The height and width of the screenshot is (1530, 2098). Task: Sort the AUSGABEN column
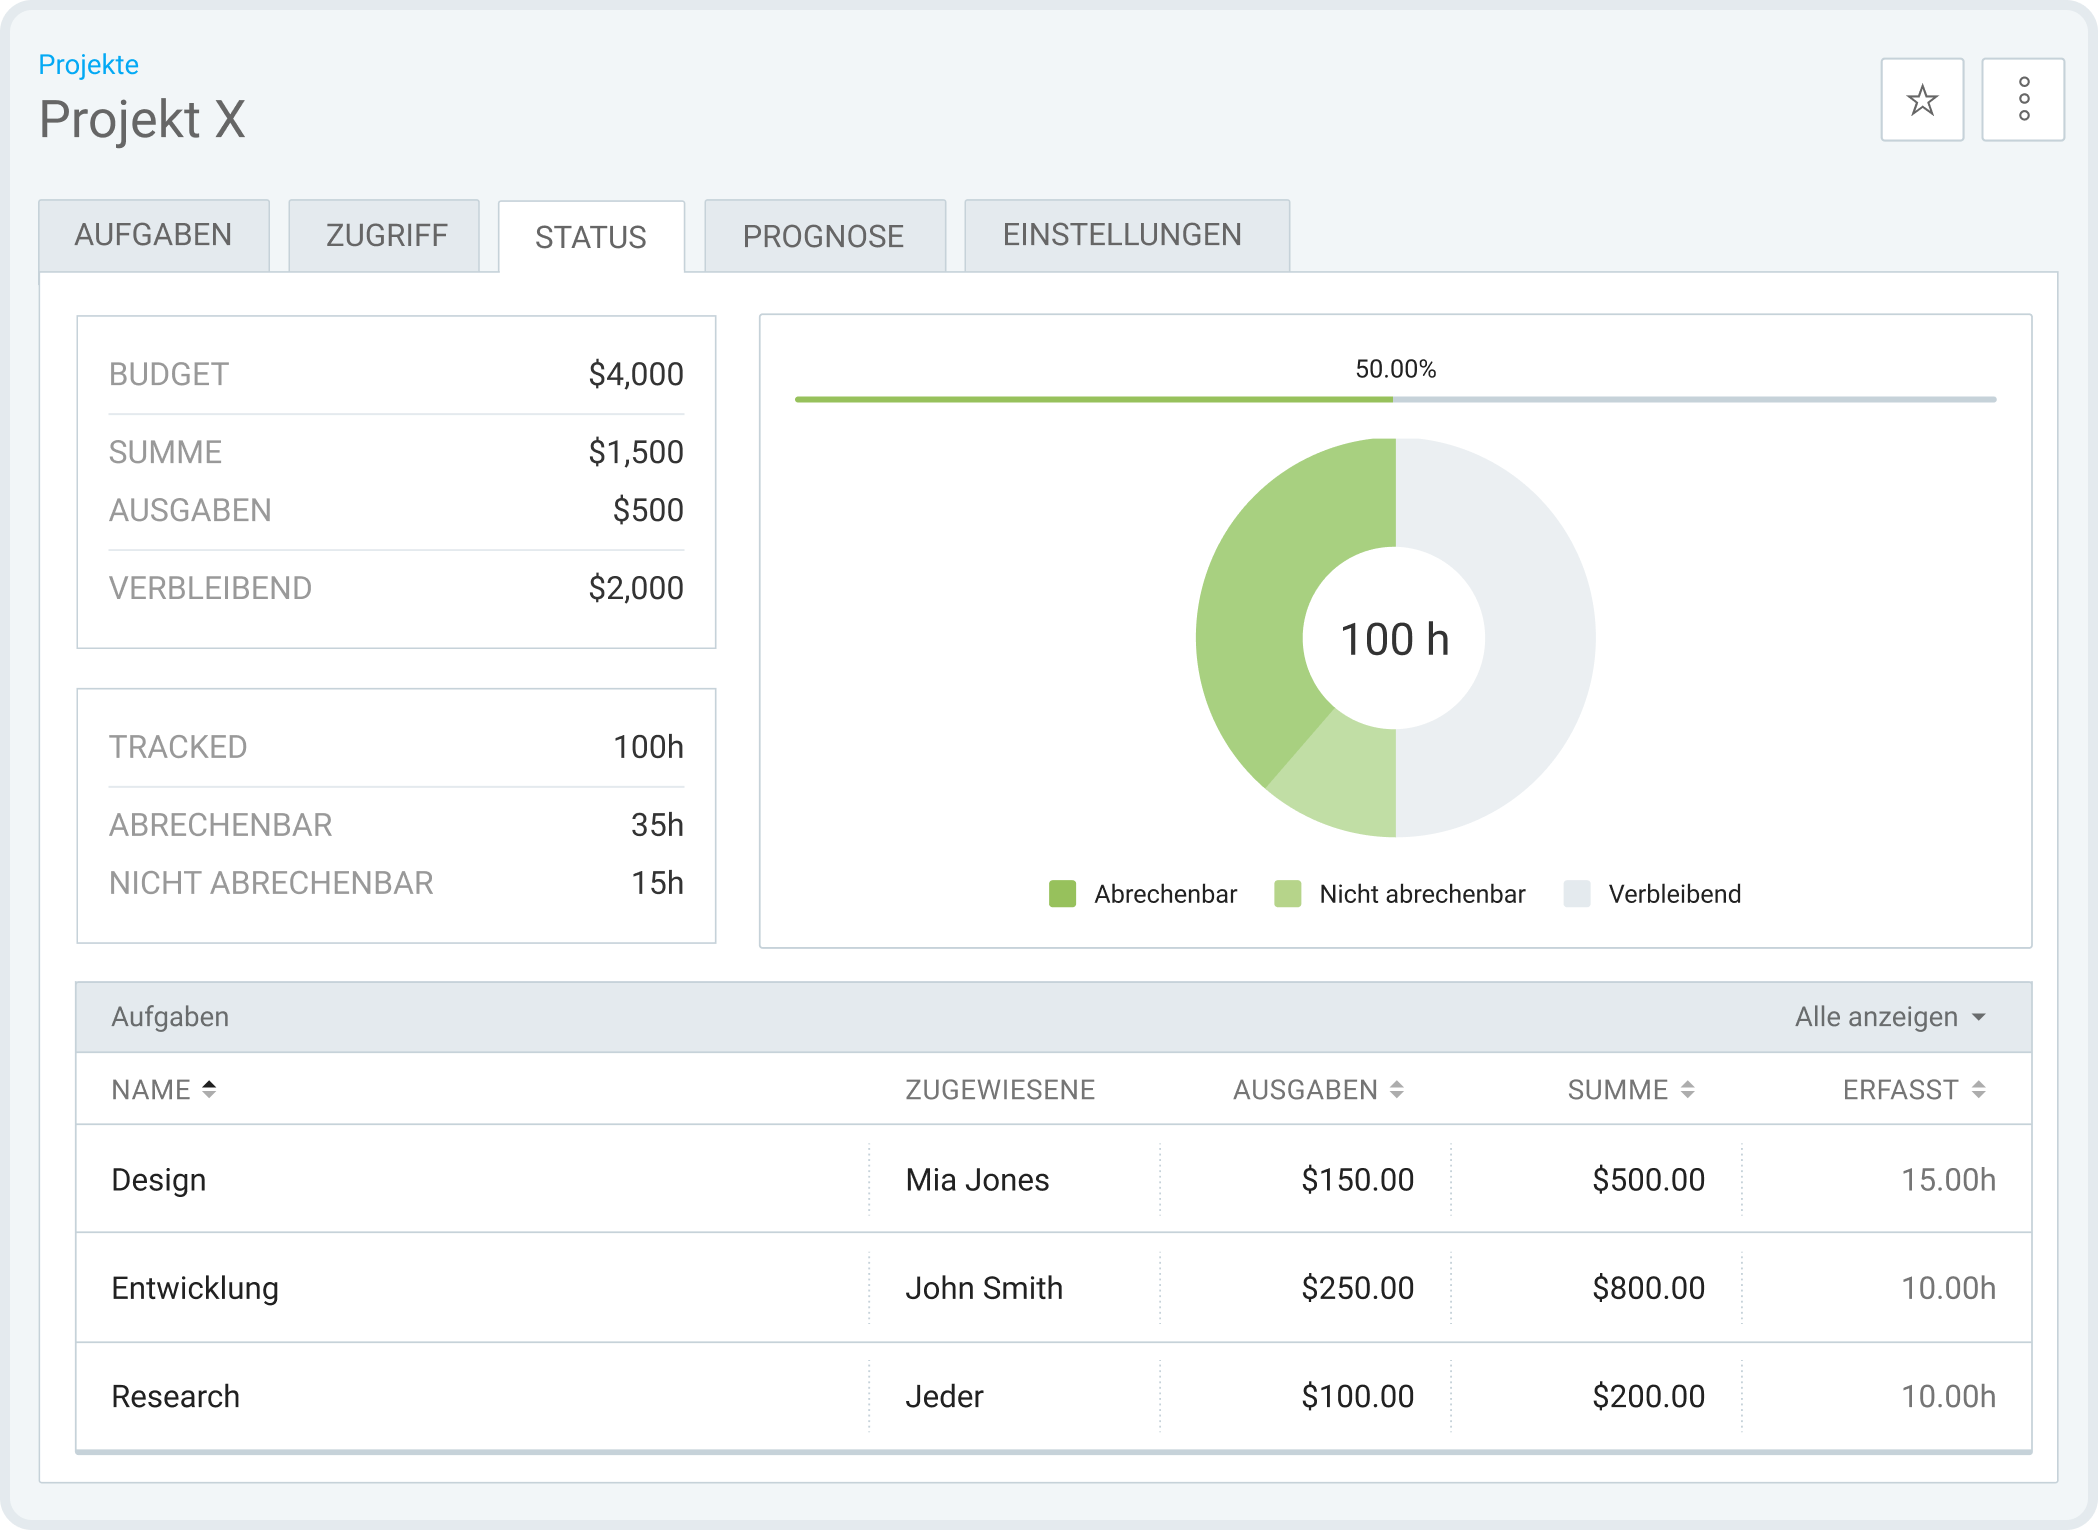1395,1089
